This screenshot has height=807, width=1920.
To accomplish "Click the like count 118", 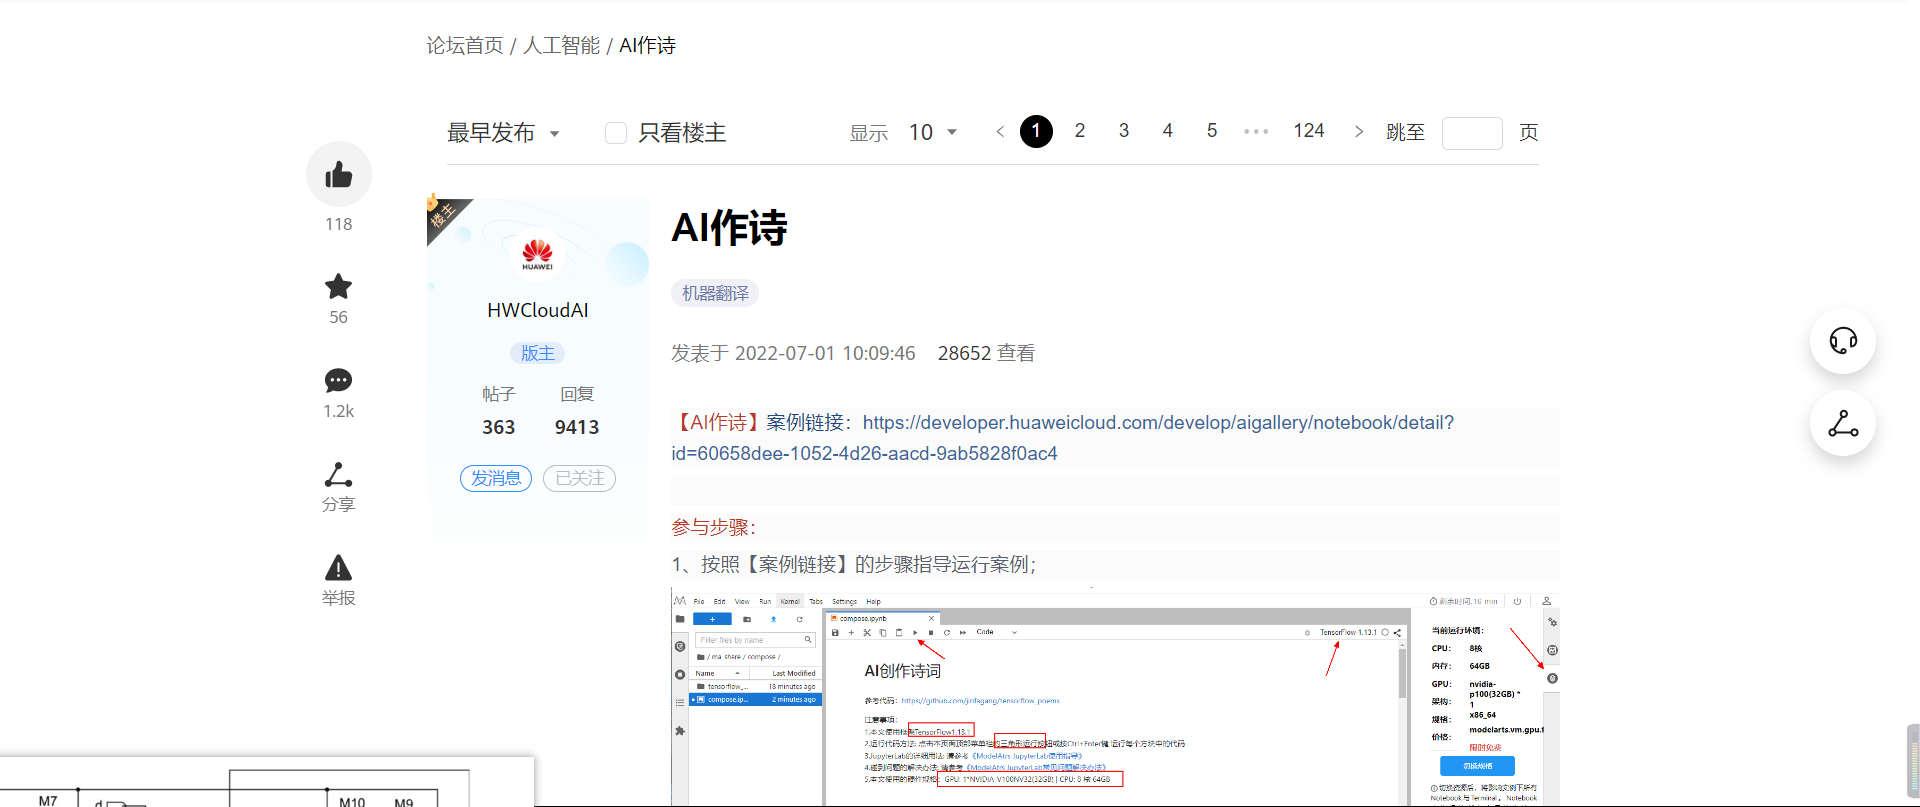I will [339, 224].
